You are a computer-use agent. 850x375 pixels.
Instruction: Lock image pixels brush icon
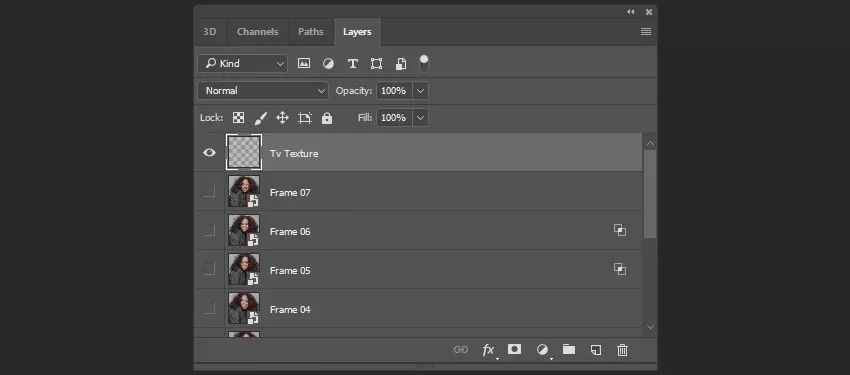261,118
